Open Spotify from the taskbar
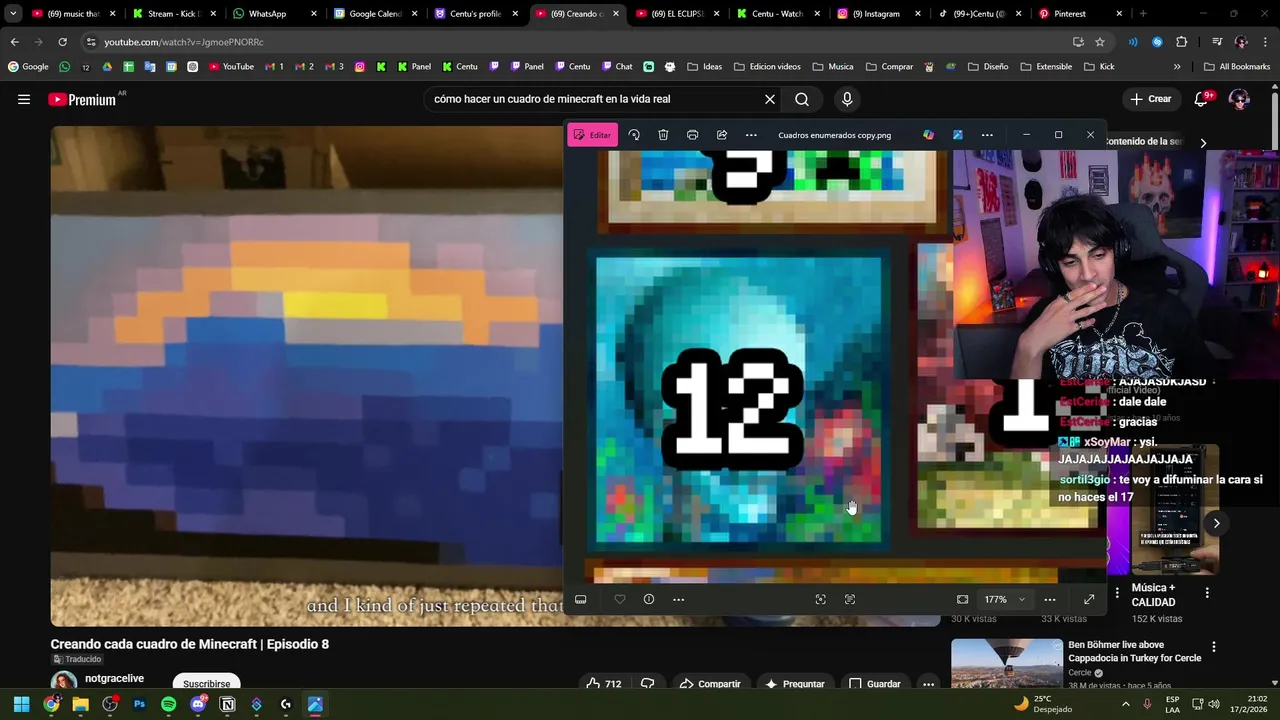 click(169, 704)
